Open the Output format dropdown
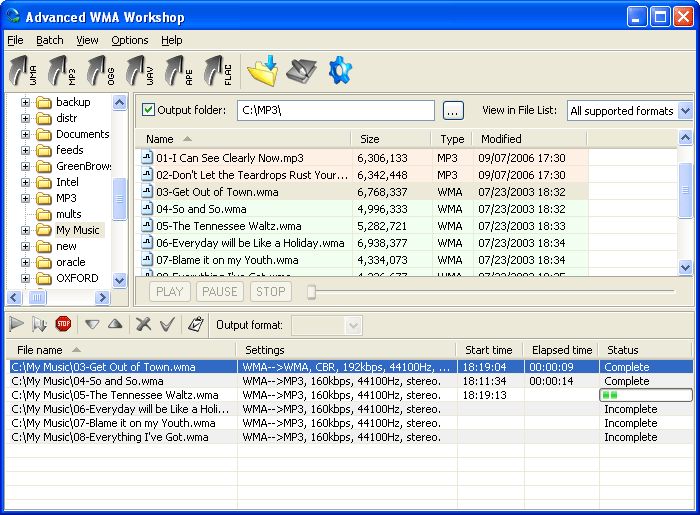Image resolution: width=700 pixels, height=515 pixels. click(353, 325)
